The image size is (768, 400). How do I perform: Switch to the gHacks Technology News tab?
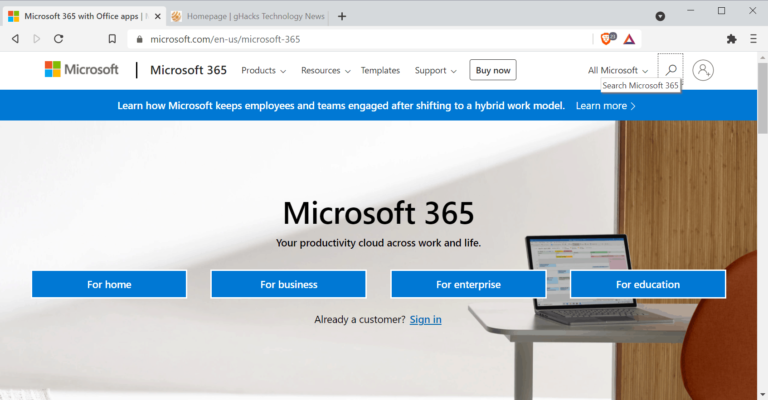pos(248,16)
